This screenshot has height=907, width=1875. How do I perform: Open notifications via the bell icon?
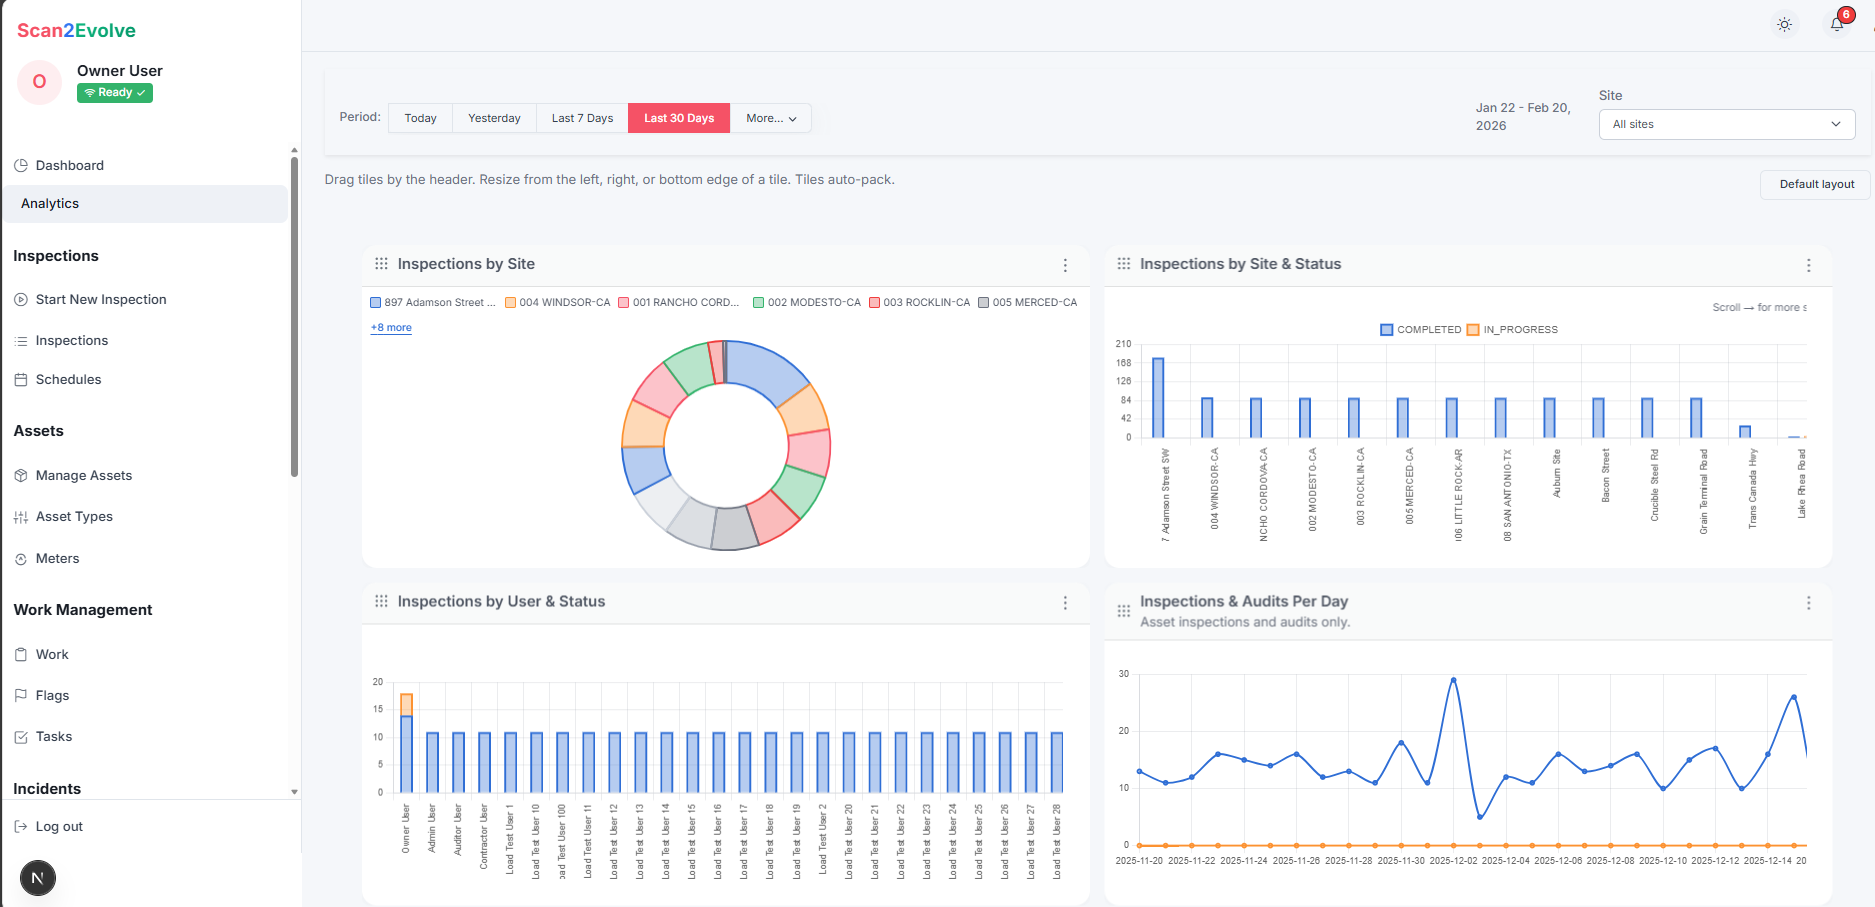pyautogui.click(x=1836, y=25)
